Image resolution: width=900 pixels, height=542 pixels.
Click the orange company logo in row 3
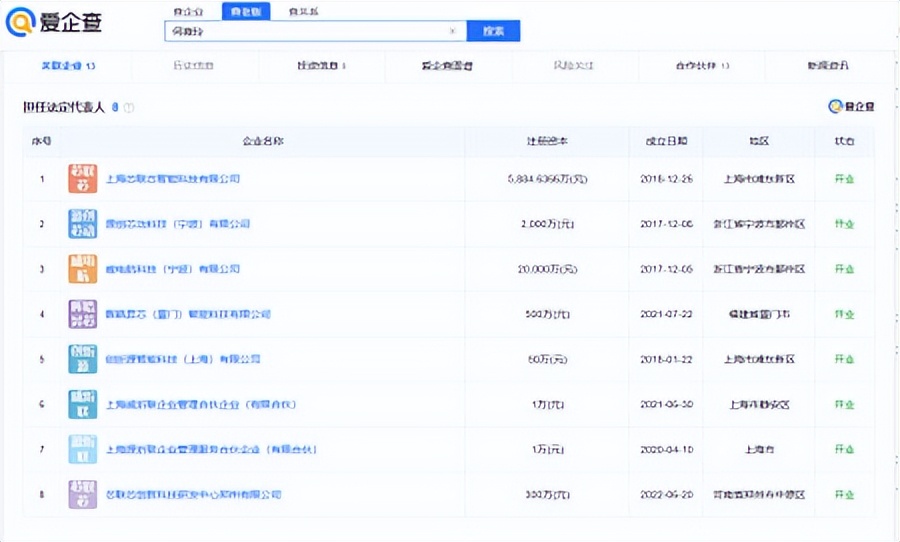pyautogui.click(x=83, y=269)
